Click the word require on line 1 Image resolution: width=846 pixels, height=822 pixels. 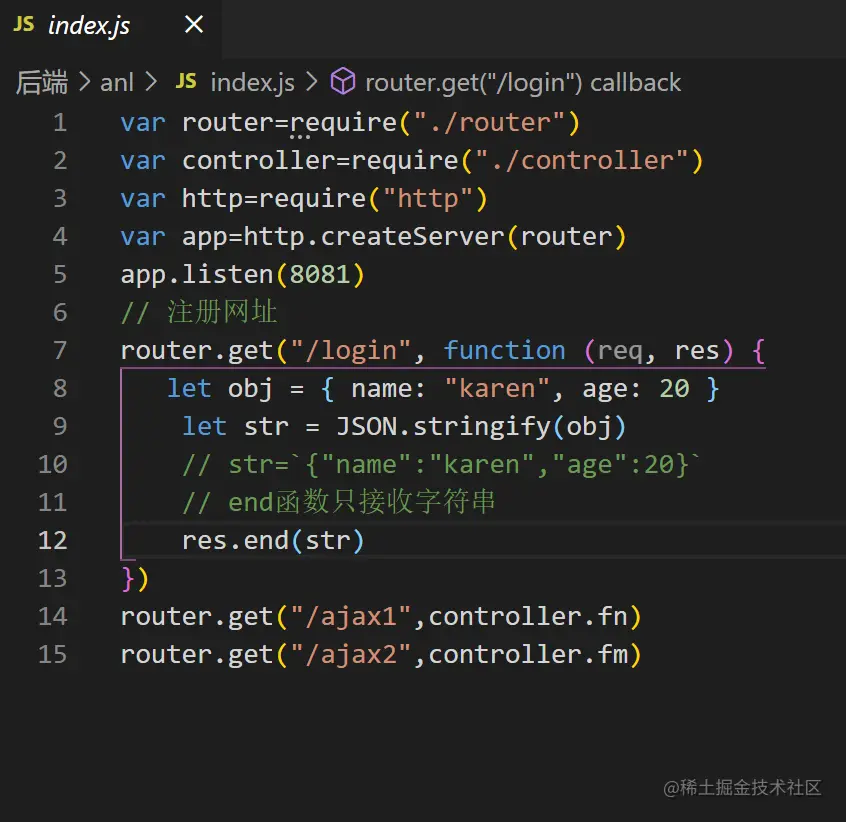tap(344, 123)
